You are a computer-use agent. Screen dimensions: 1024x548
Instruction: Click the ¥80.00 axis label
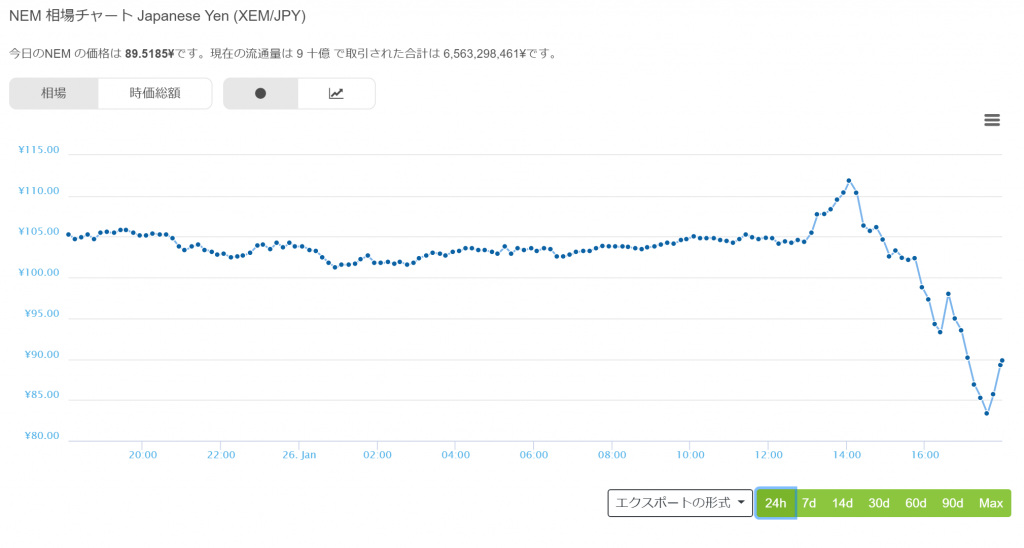pos(41,436)
